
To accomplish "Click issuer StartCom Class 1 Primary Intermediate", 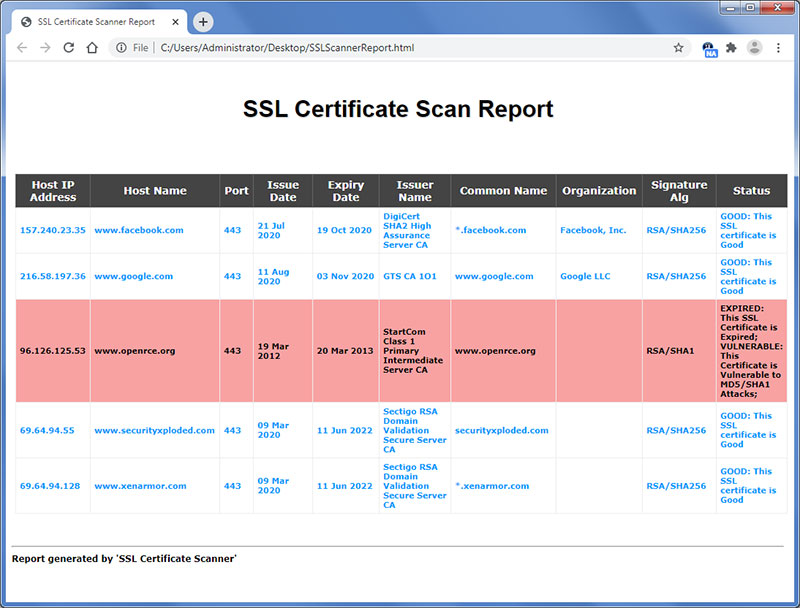I will pos(413,351).
